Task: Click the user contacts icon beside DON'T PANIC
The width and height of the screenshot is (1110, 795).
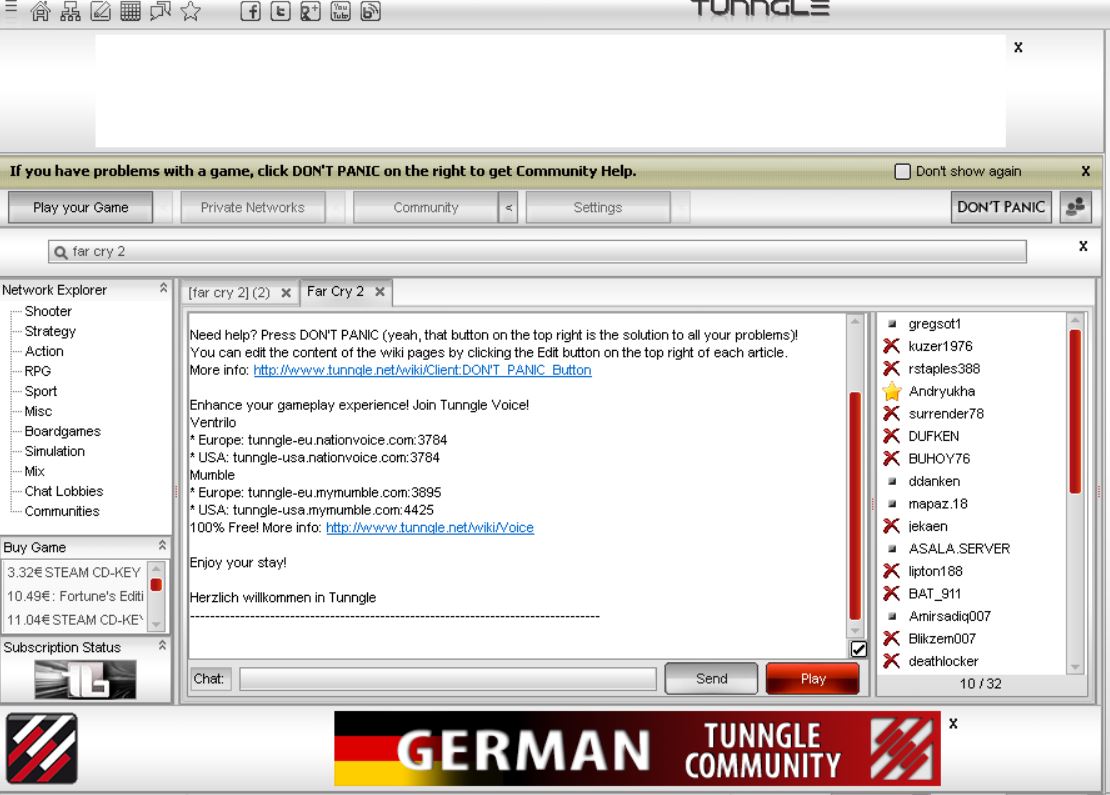Action: click(1075, 207)
